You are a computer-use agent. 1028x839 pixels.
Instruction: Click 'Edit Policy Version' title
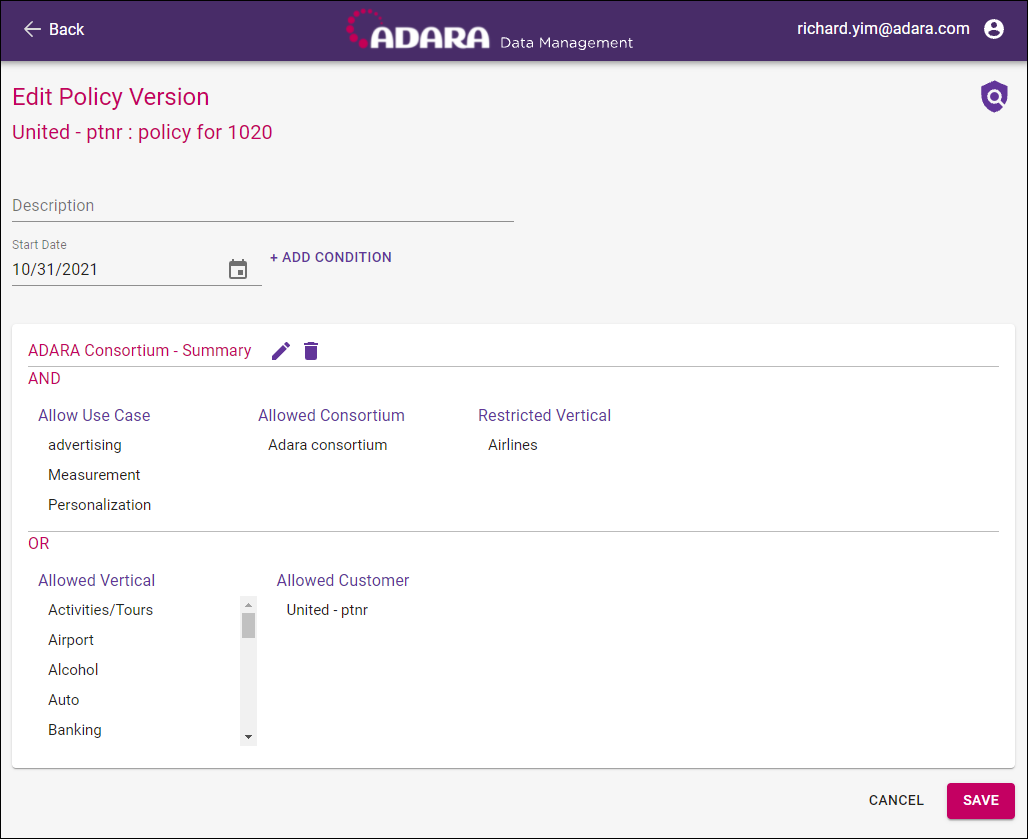click(x=110, y=97)
